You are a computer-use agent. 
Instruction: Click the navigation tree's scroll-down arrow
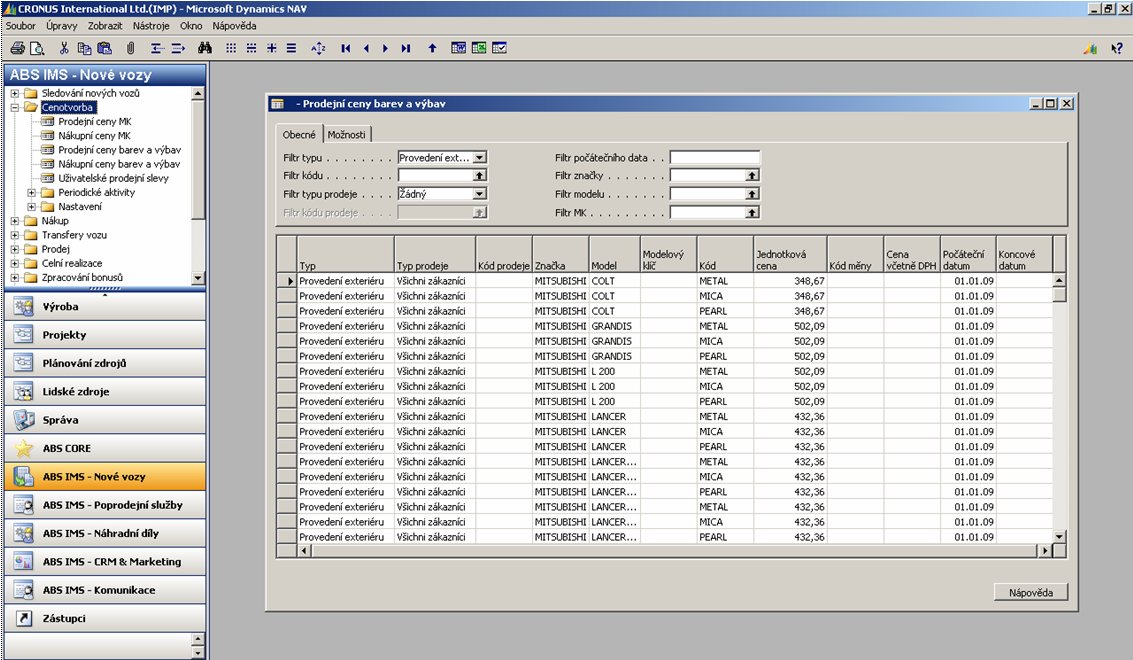click(198, 278)
